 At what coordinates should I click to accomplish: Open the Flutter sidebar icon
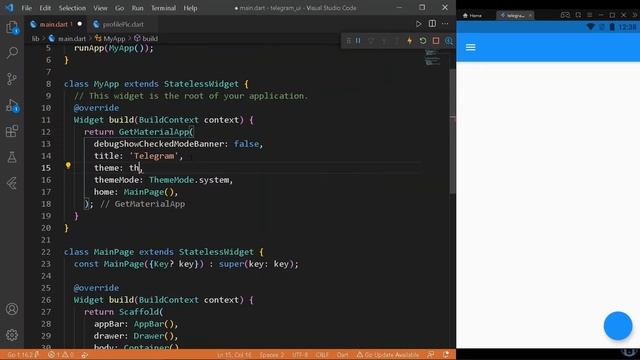click(12, 183)
